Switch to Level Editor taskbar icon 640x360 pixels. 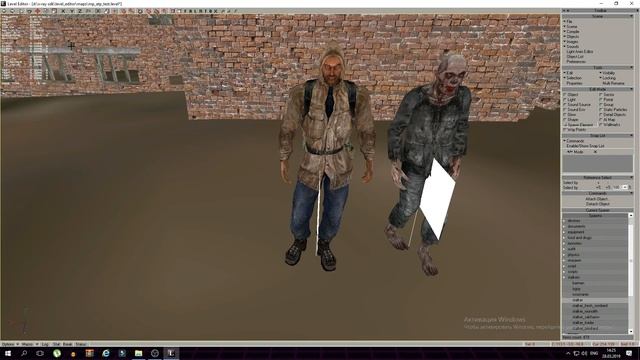pos(171,353)
